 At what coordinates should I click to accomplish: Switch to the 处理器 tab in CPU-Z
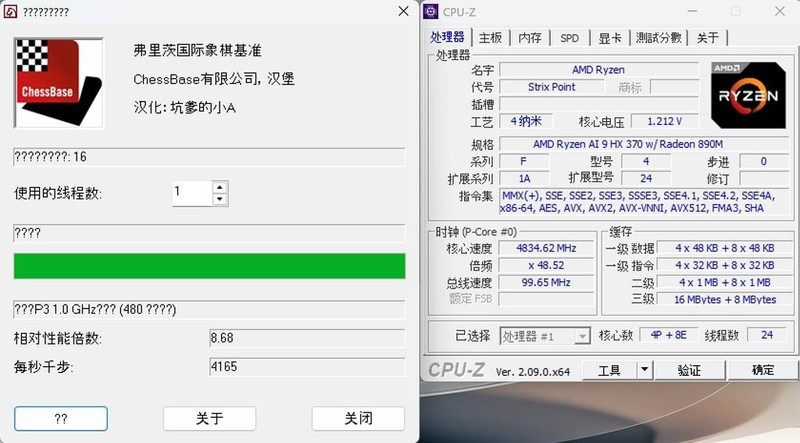[447, 37]
